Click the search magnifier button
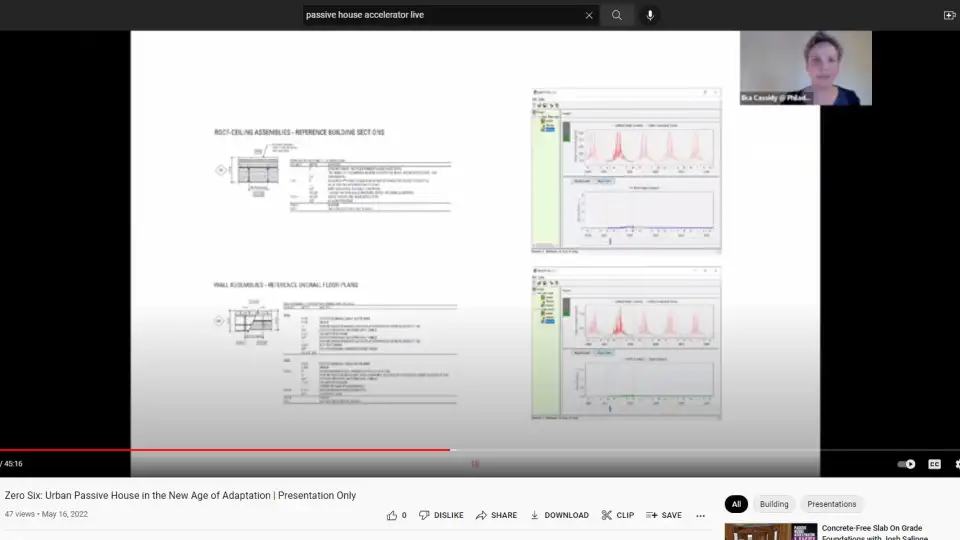This screenshot has width=960, height=540. [x=617, y=15]
